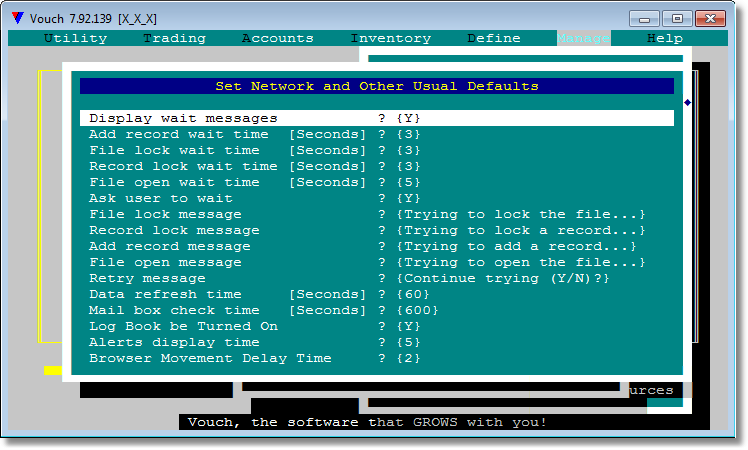Edit the 'Trying to lock the file...' message

pos(521,214)
